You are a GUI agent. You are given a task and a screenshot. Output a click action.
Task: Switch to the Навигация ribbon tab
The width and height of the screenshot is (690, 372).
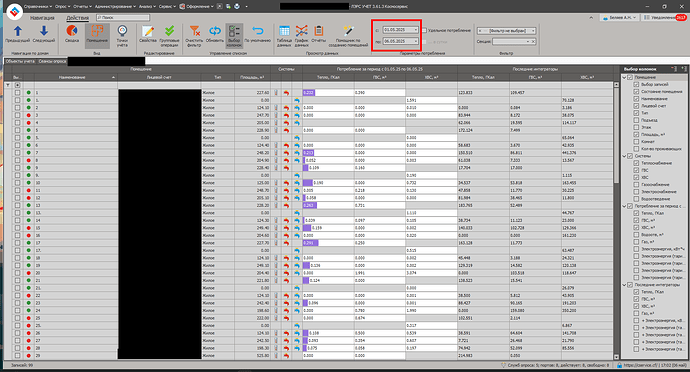pyautogui.click(x=42, y=18)
